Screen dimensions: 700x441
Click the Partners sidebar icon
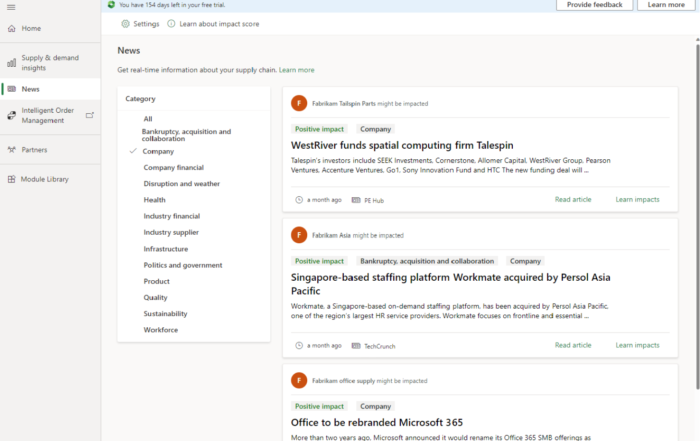12,150
